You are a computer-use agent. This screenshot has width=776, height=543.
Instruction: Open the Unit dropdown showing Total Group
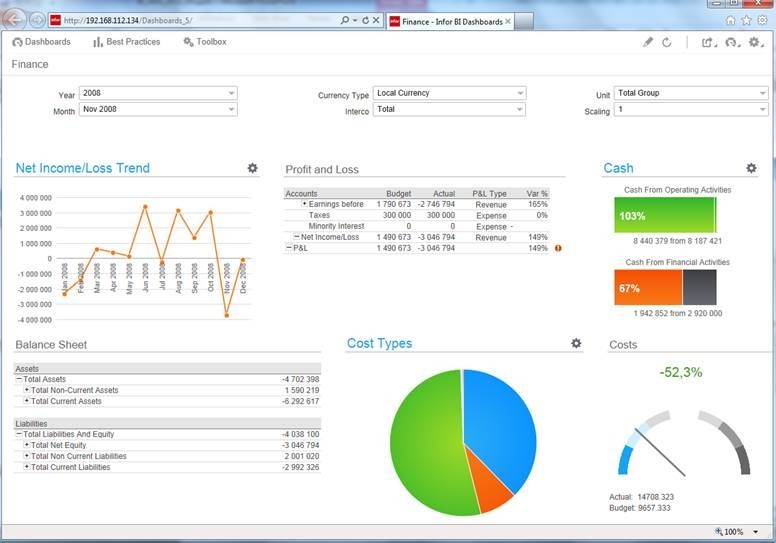point(690,93)
